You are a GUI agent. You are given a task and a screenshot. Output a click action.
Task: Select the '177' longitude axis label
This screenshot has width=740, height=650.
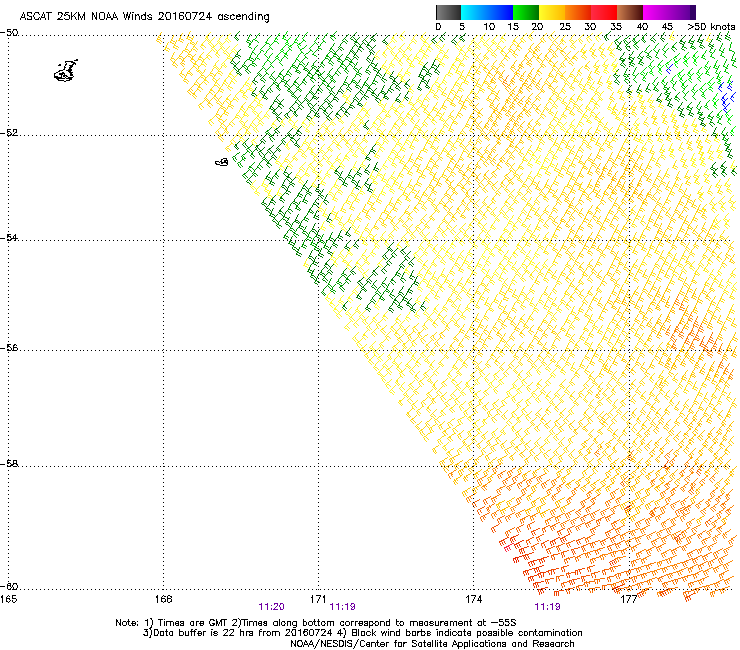click(629, 599)
